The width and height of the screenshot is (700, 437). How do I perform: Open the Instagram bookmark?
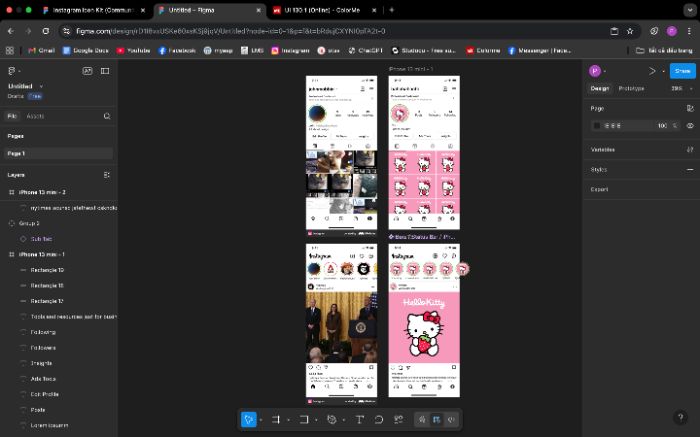point(290,51)
